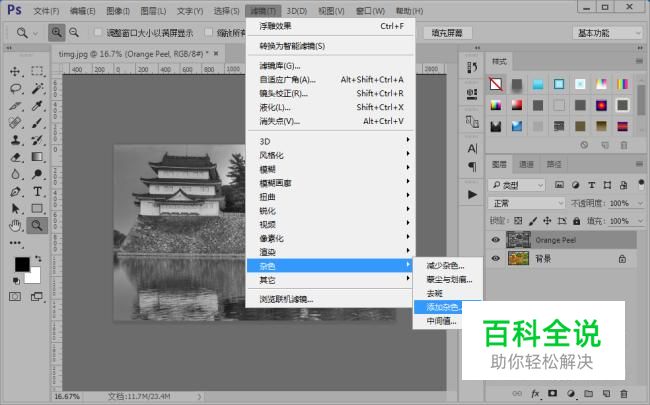This screenshot has height=405, width=650.
Task: Select the Healing Brush tool
Action: pos(15,123)
